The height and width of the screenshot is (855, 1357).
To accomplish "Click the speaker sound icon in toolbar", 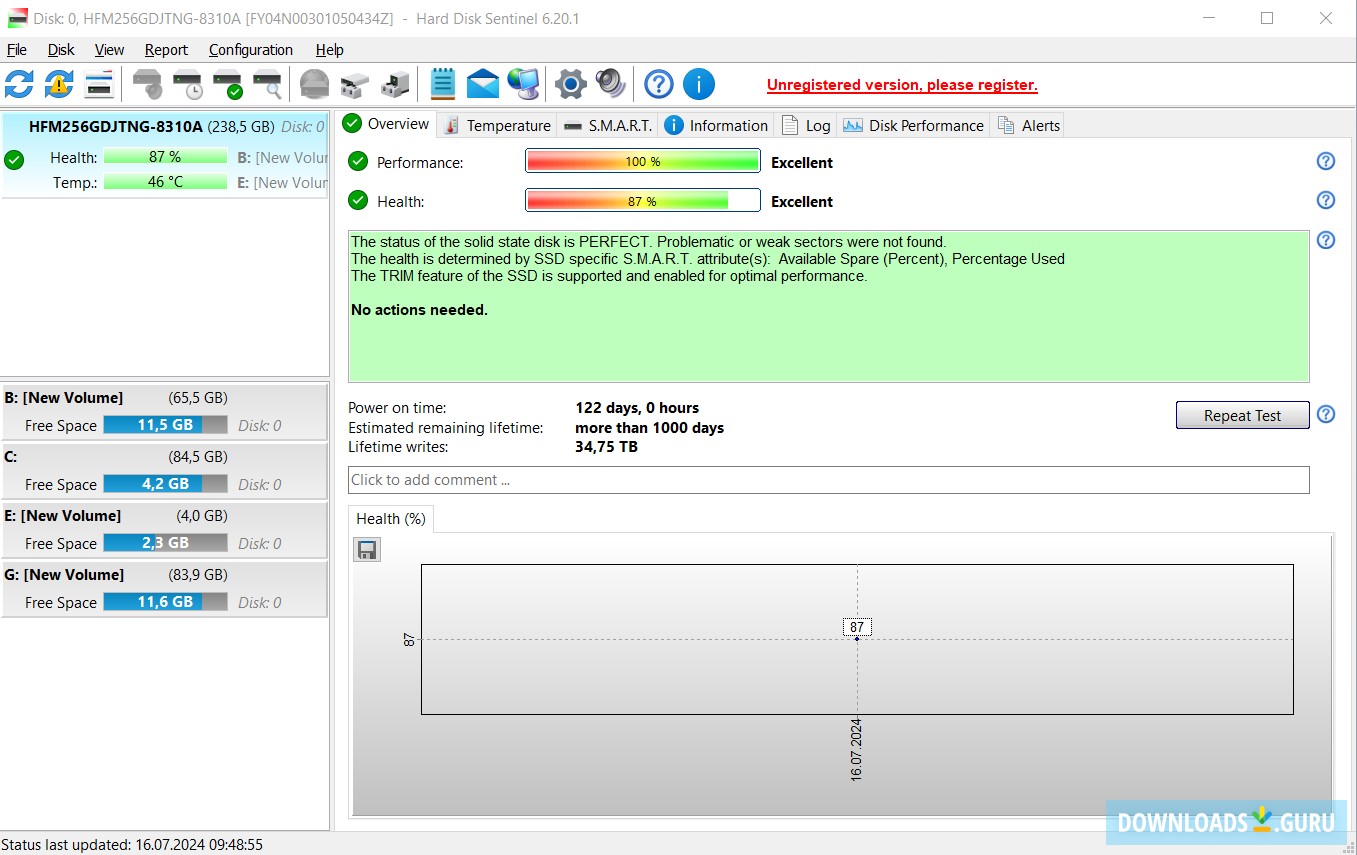I will pos(610,84).
